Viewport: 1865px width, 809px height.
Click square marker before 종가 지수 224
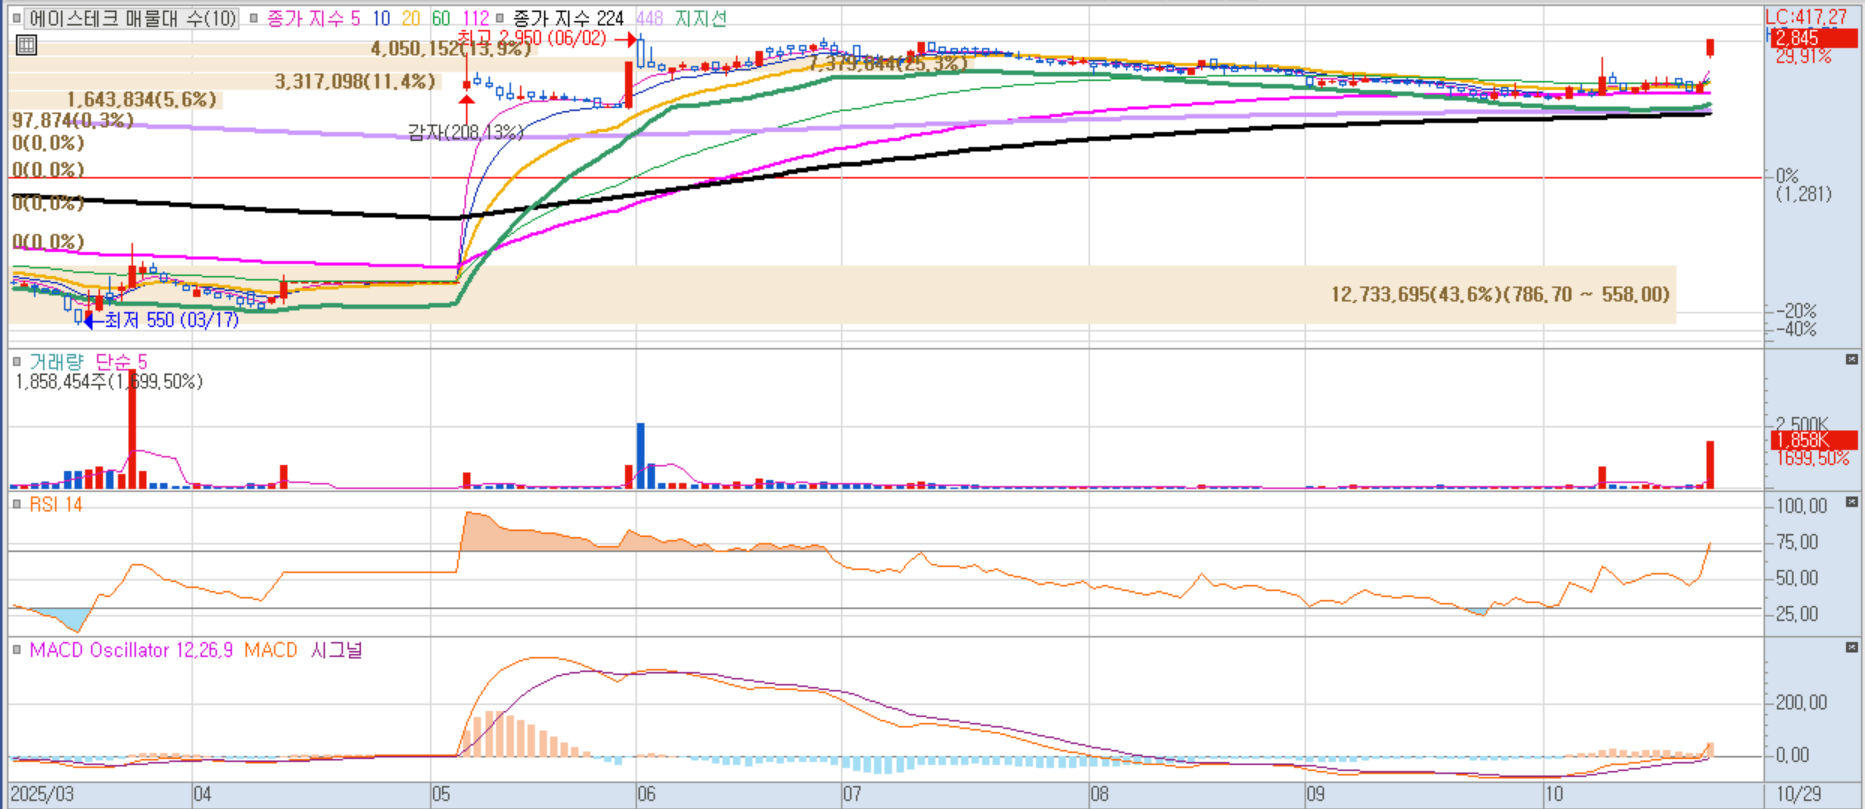pyautogui.click(x=500, y=19)
